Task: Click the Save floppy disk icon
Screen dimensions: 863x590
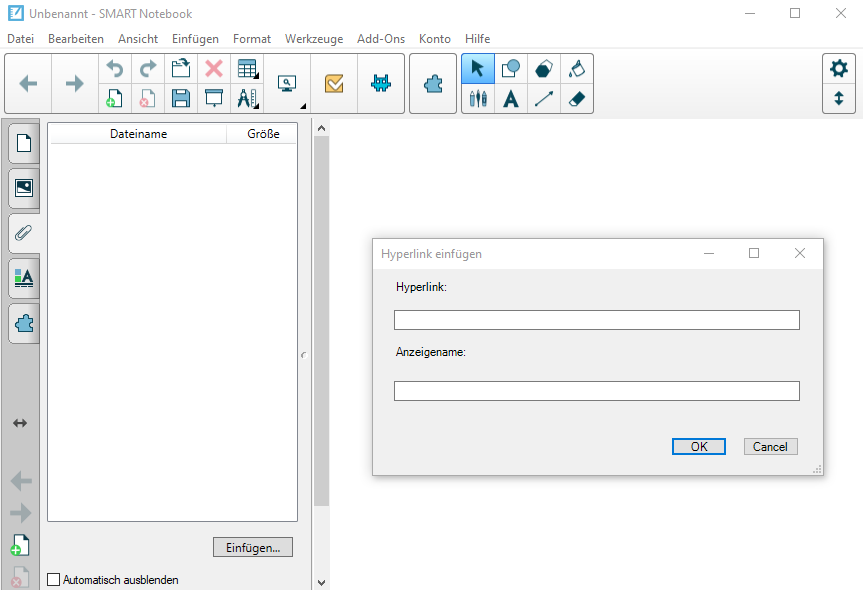Action: click(x=180, y=98)
